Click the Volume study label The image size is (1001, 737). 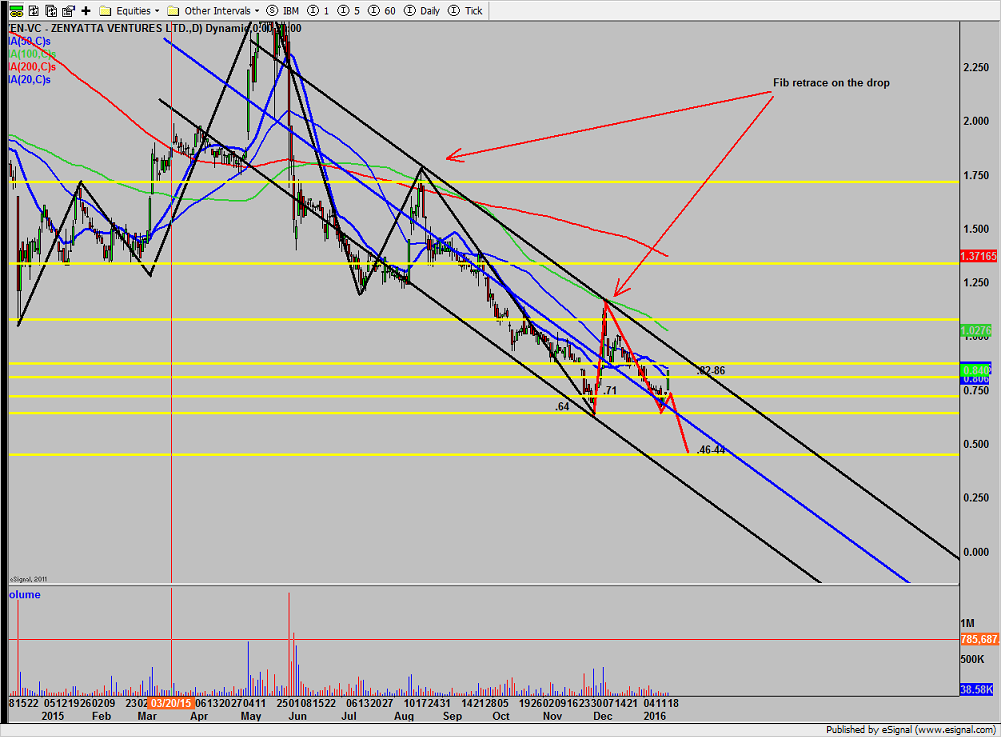(x=24, y=595)
